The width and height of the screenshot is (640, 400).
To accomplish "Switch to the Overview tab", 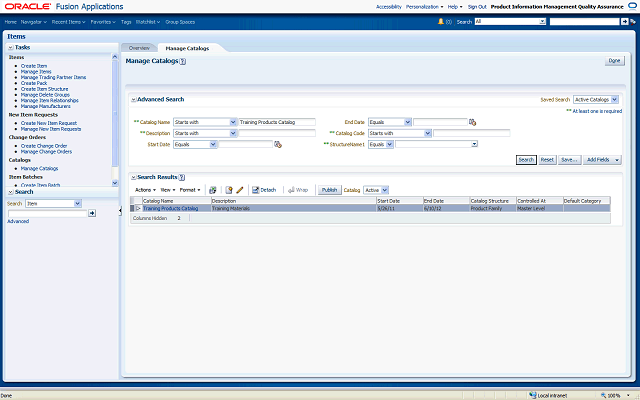I will tap(139, 48).
